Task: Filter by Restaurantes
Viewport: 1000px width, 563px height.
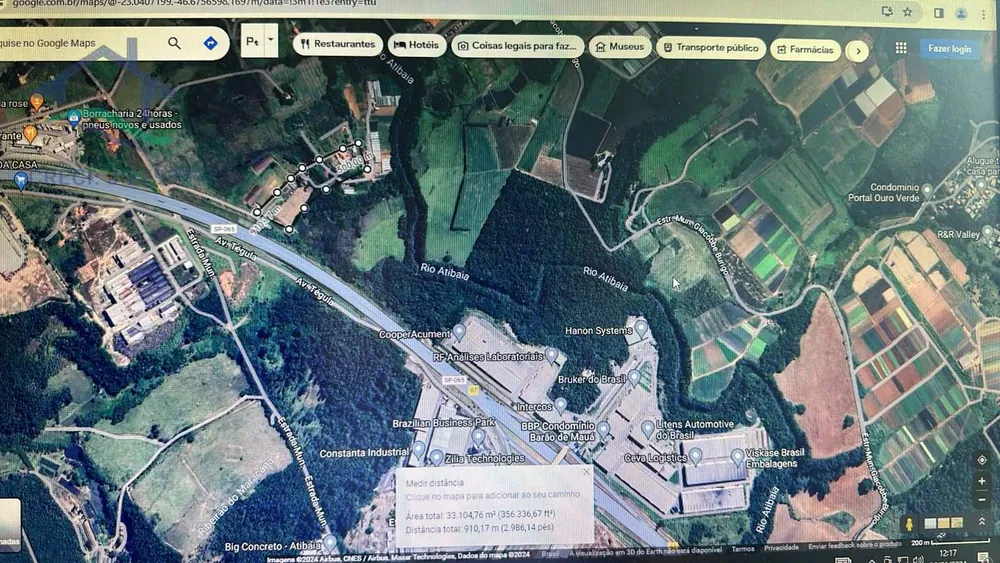Action: click(337, 44)
